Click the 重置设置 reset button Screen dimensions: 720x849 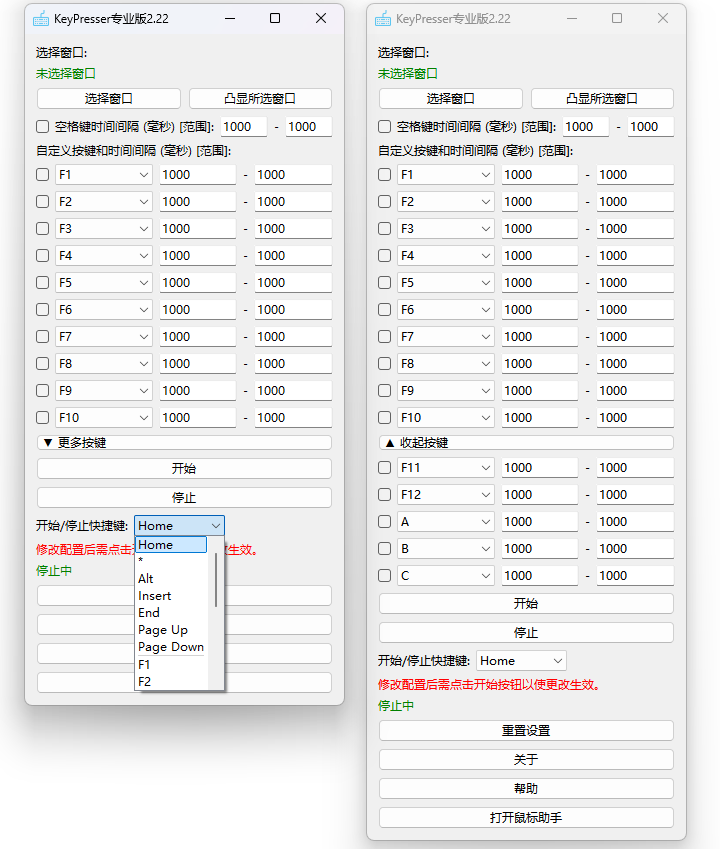pos(526,731)
